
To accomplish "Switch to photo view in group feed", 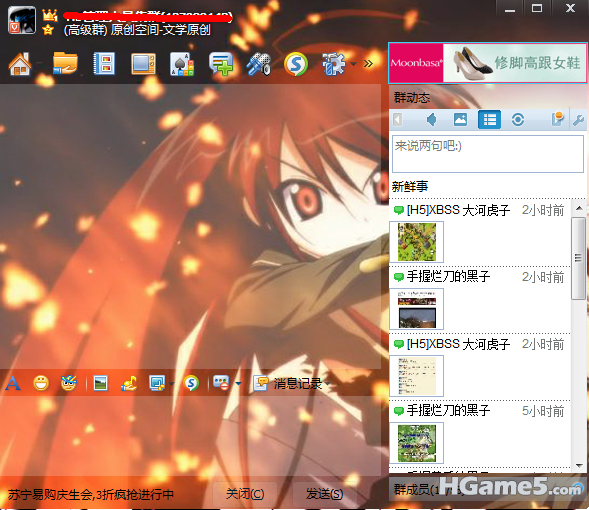I will pyautogui.click(x=460, y=120).
